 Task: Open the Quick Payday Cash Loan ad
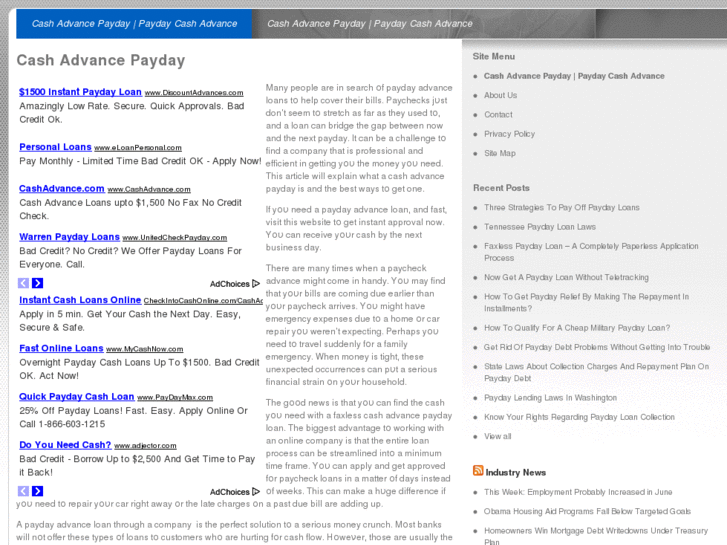77,397
